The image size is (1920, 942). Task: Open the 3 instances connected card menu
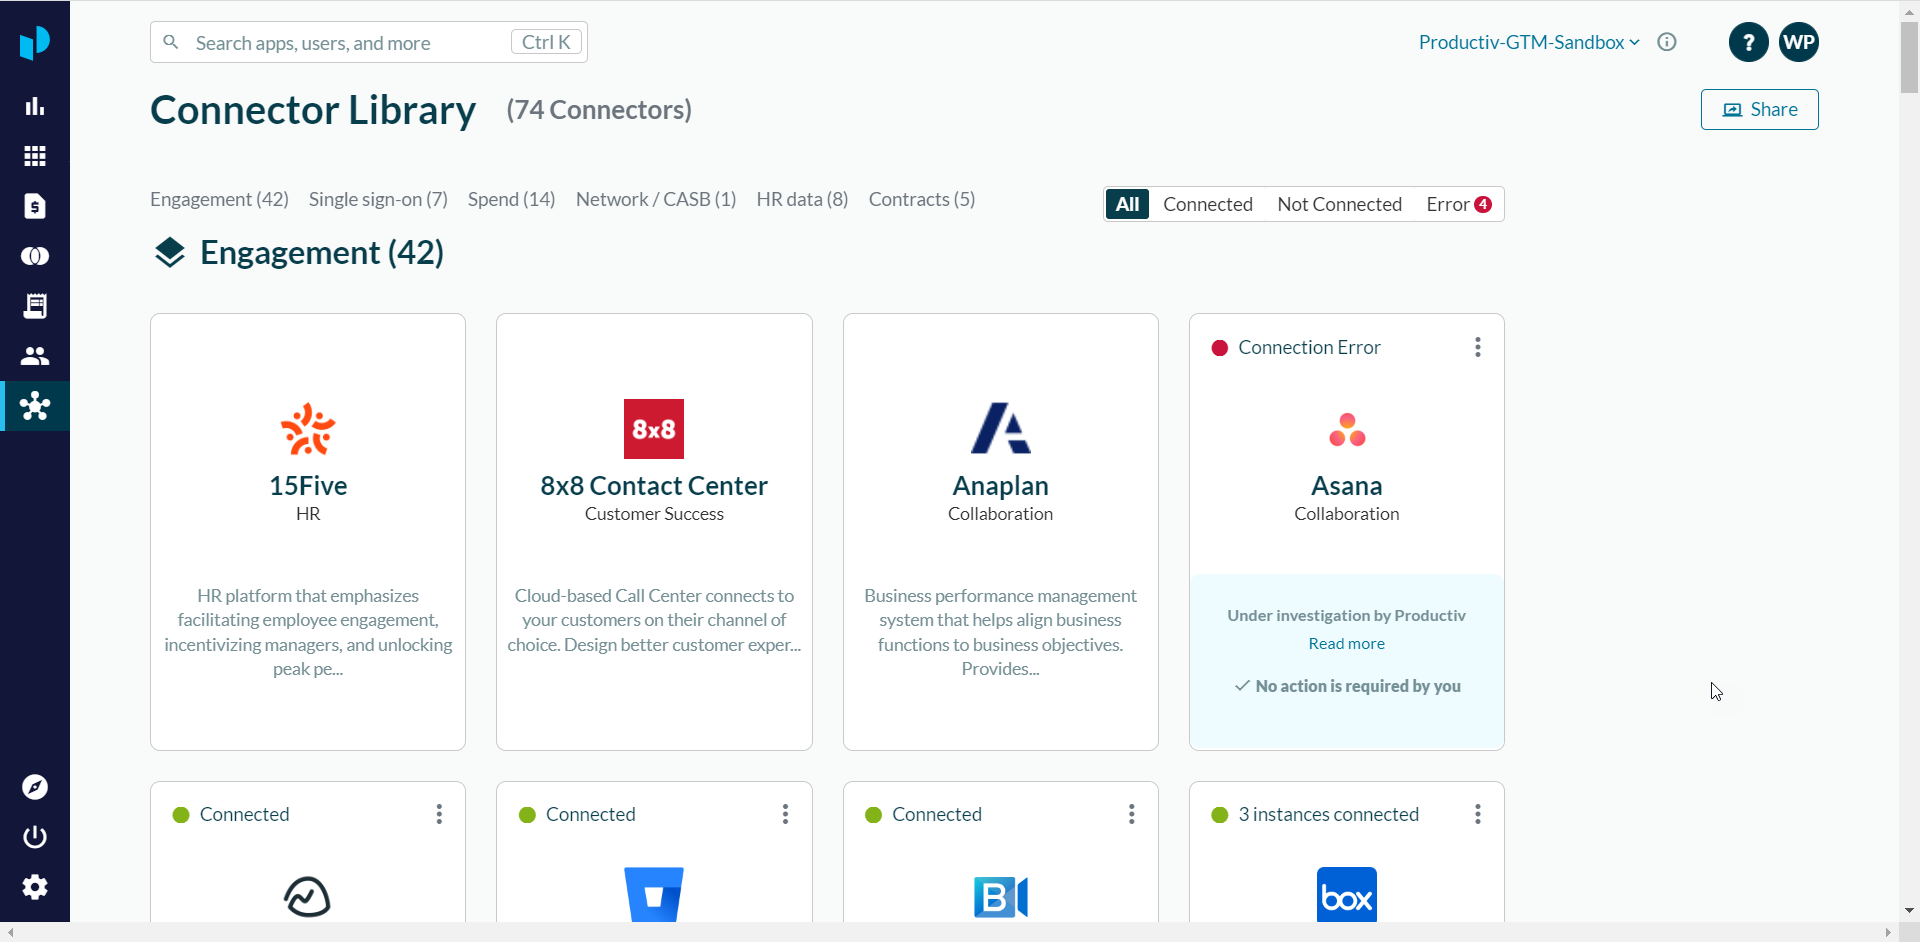click(1477, 814)
